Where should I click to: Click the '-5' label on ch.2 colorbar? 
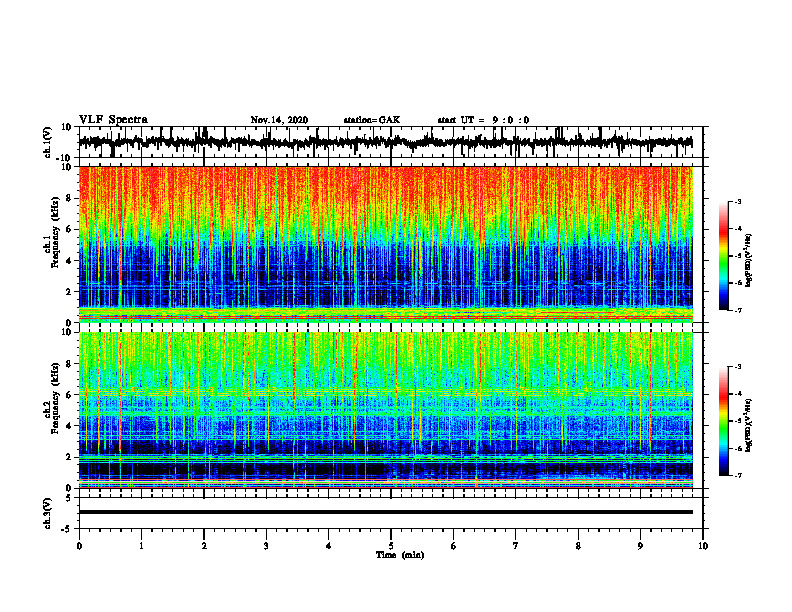738,421
